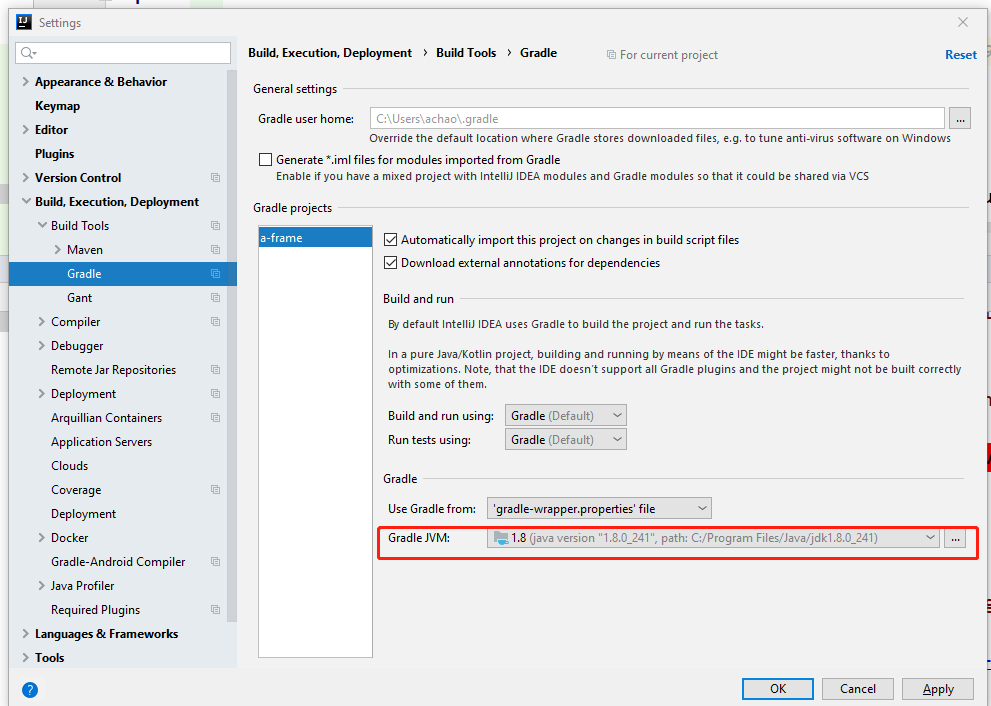The width and height of the screenshot is (991, 706).
Task: Click the Reset link
Action: [961, 55]
